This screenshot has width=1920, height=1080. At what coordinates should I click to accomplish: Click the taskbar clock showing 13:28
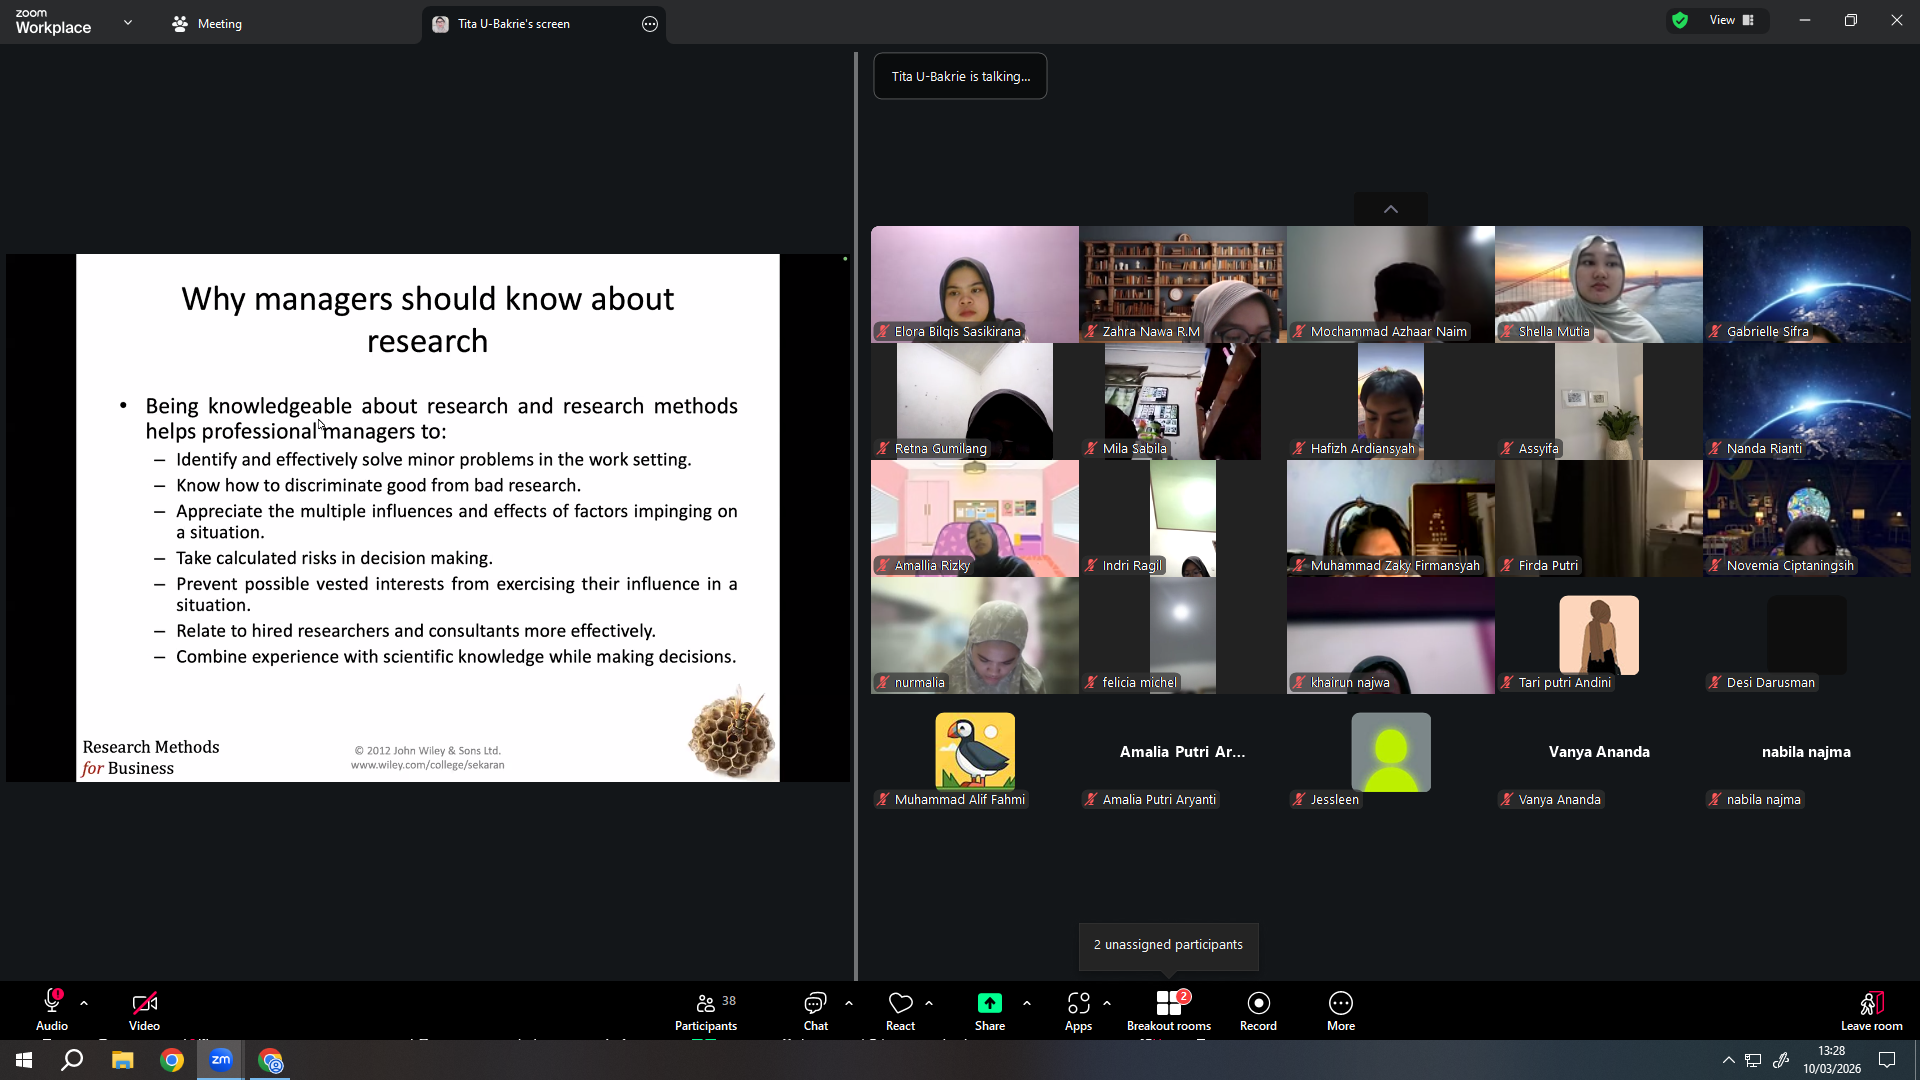pyautogui.click(x=1832, y=1060)
